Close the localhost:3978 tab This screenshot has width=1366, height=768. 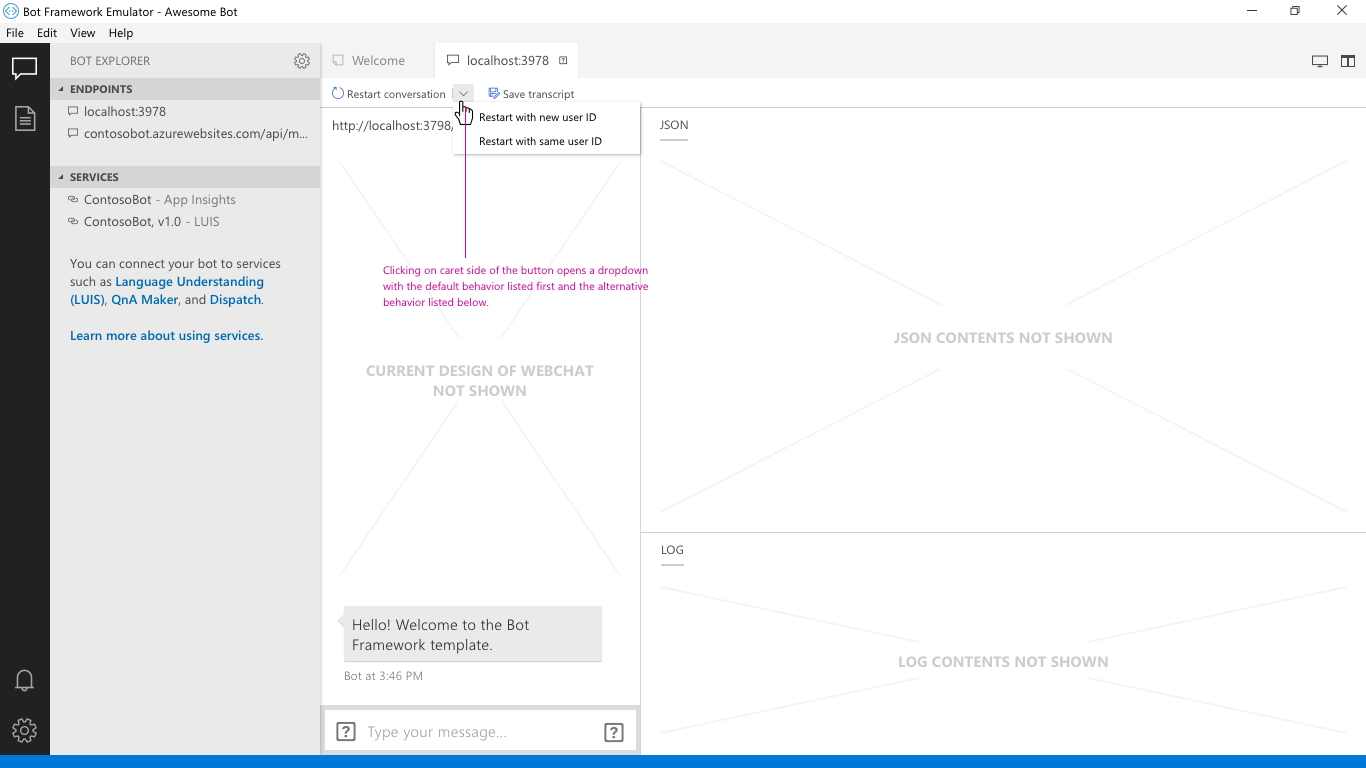[563, 60]
